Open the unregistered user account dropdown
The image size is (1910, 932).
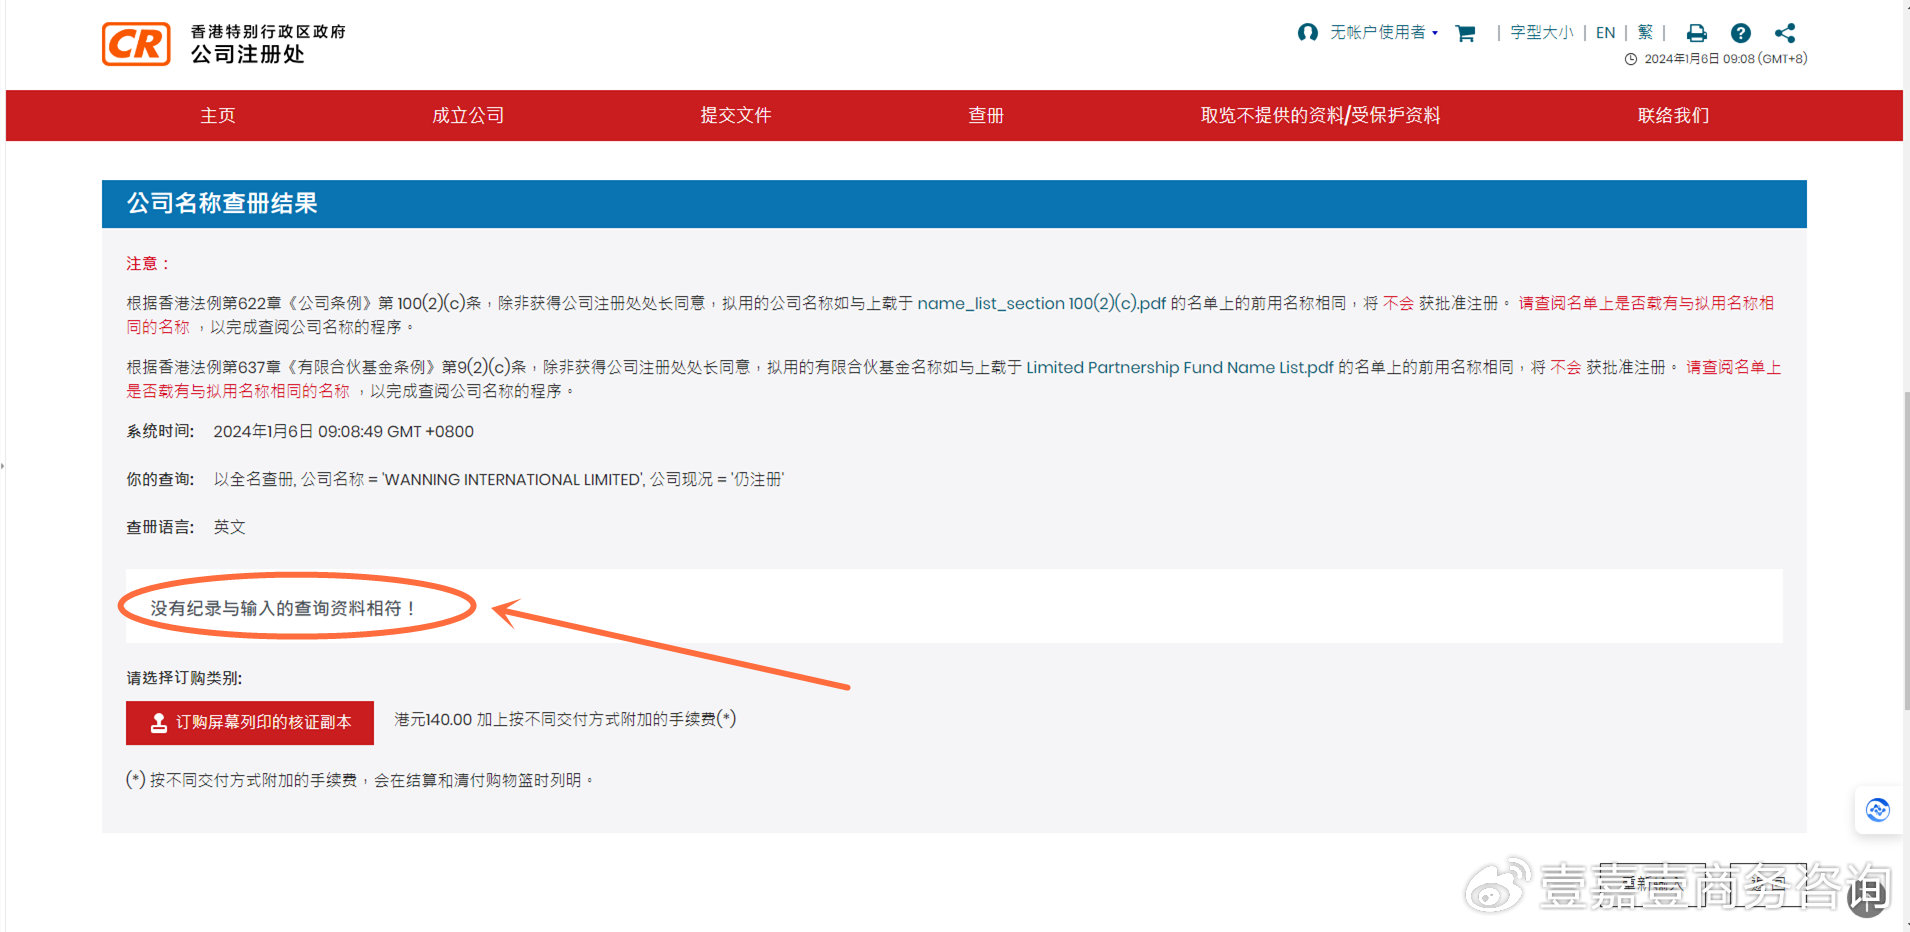(1384, 33)
